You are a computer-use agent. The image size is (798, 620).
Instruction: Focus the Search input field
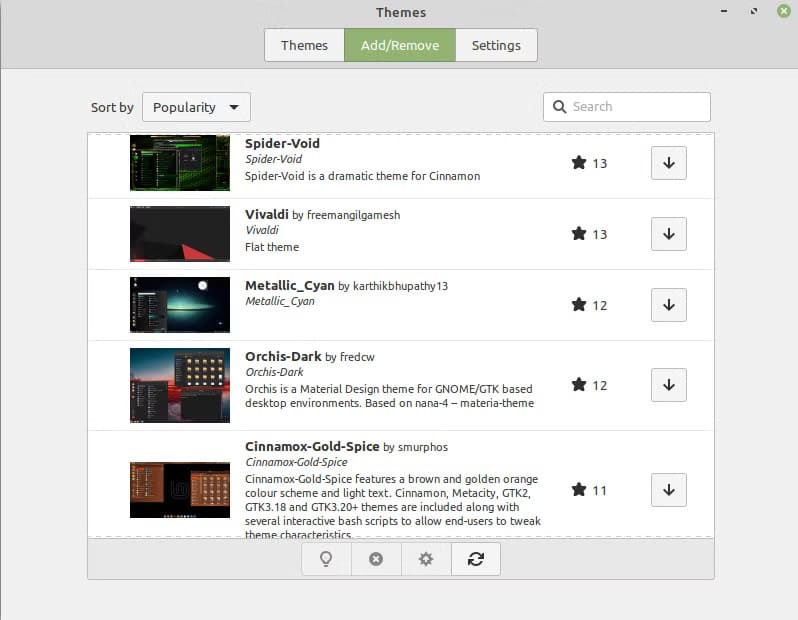click(627, 107)
